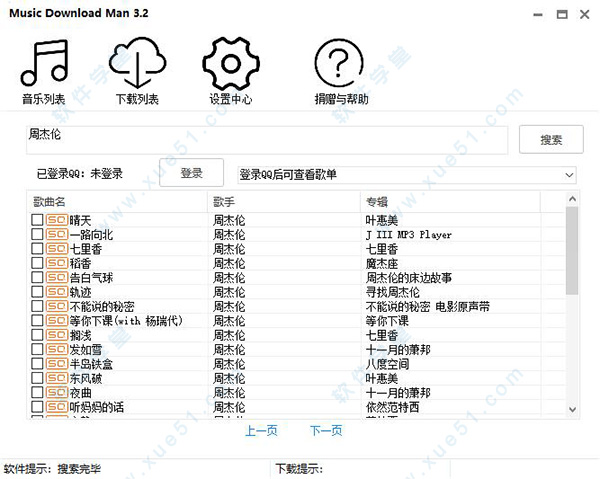The width and height of the screenshot is (600, 479).
Task: Click the song list scrollbar down arrow
Action: click(572, 409)
